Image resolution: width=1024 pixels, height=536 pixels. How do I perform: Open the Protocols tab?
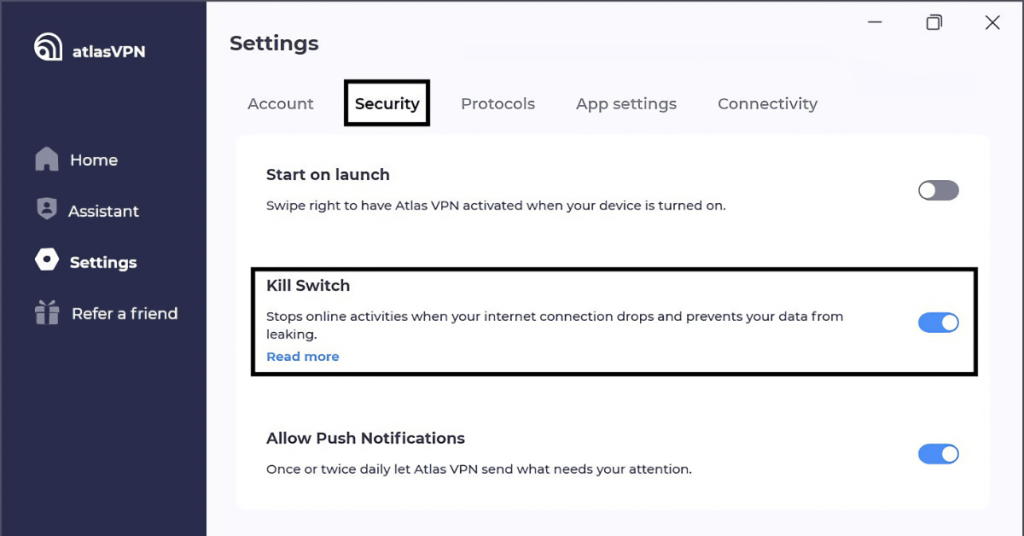coord(498,104)
